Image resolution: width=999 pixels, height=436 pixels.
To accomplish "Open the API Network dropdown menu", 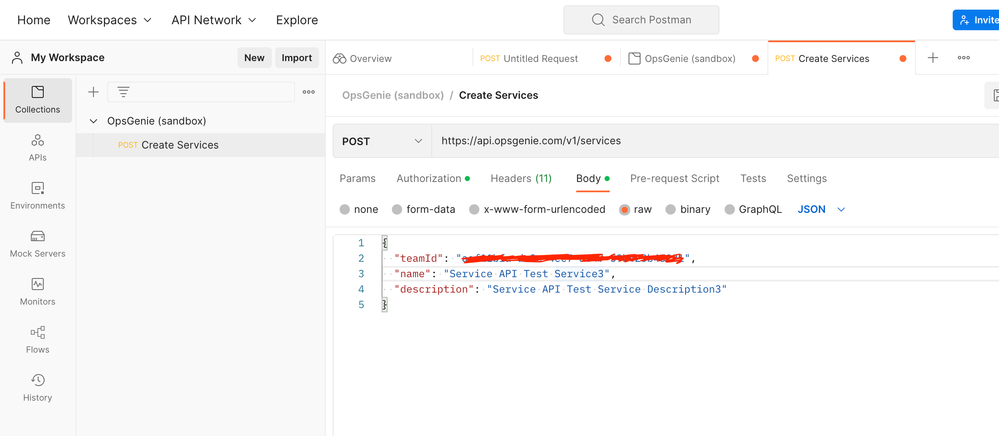I will click(x=214, y=20).
